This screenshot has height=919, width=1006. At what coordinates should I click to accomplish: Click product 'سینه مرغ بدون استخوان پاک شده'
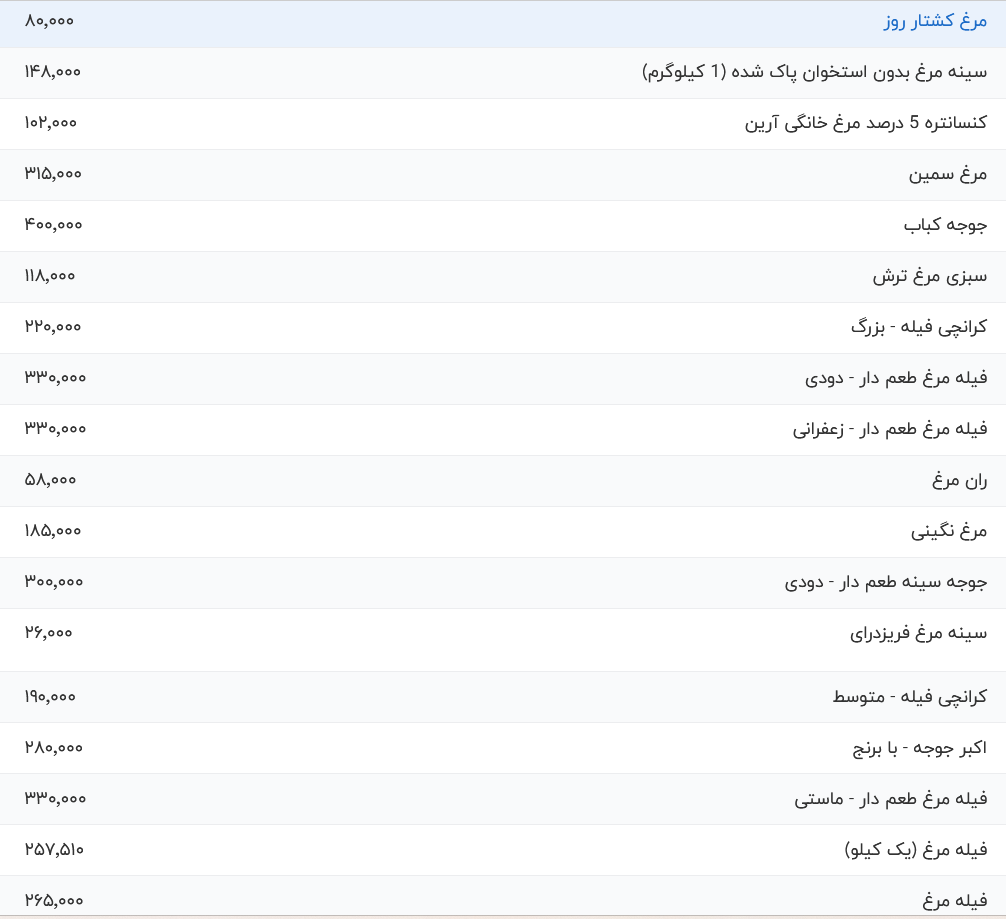(814, 72)
